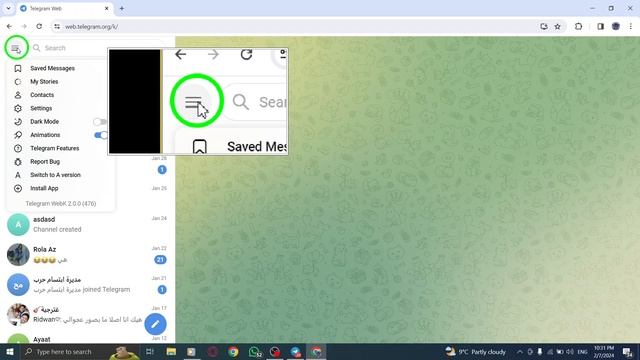This screenshot has width=640, height=360.
Task: Click the Contacts person icon
Action: 18,95
